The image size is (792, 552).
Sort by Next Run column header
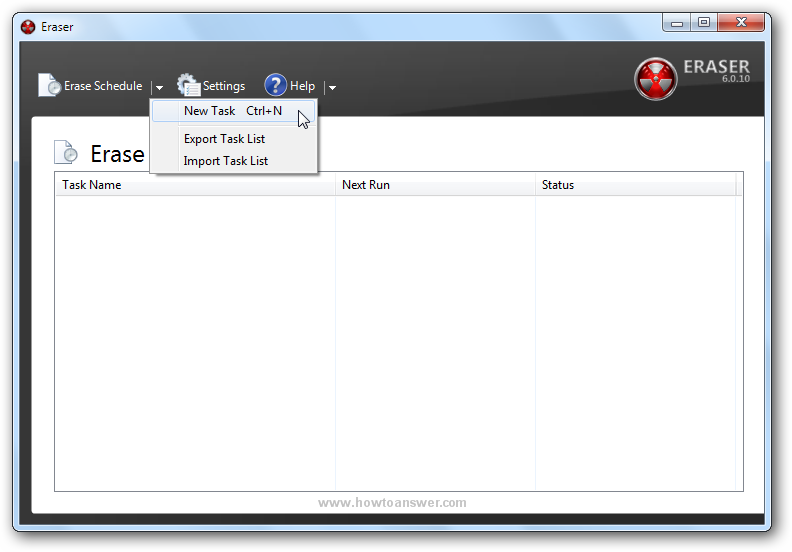click(x=435, y=185)
